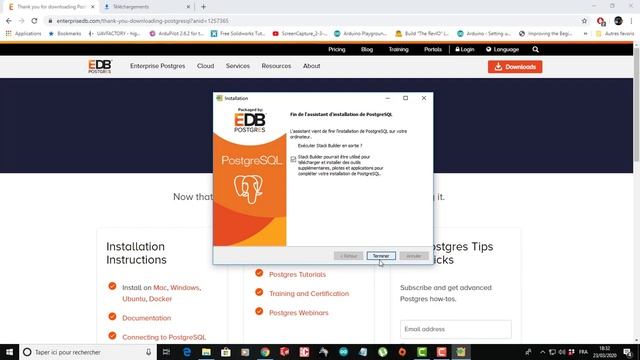Click the Windows install instructions link
640x360 pixels.
pyautogui.click(x=184, y=288)
